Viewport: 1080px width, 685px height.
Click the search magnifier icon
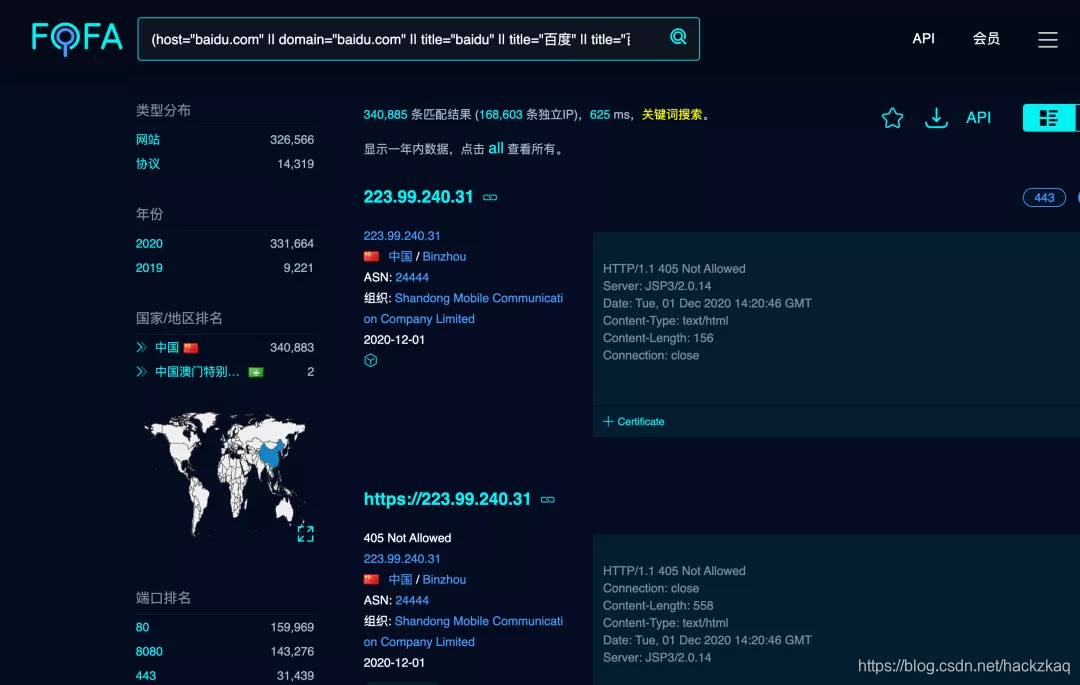678,37
